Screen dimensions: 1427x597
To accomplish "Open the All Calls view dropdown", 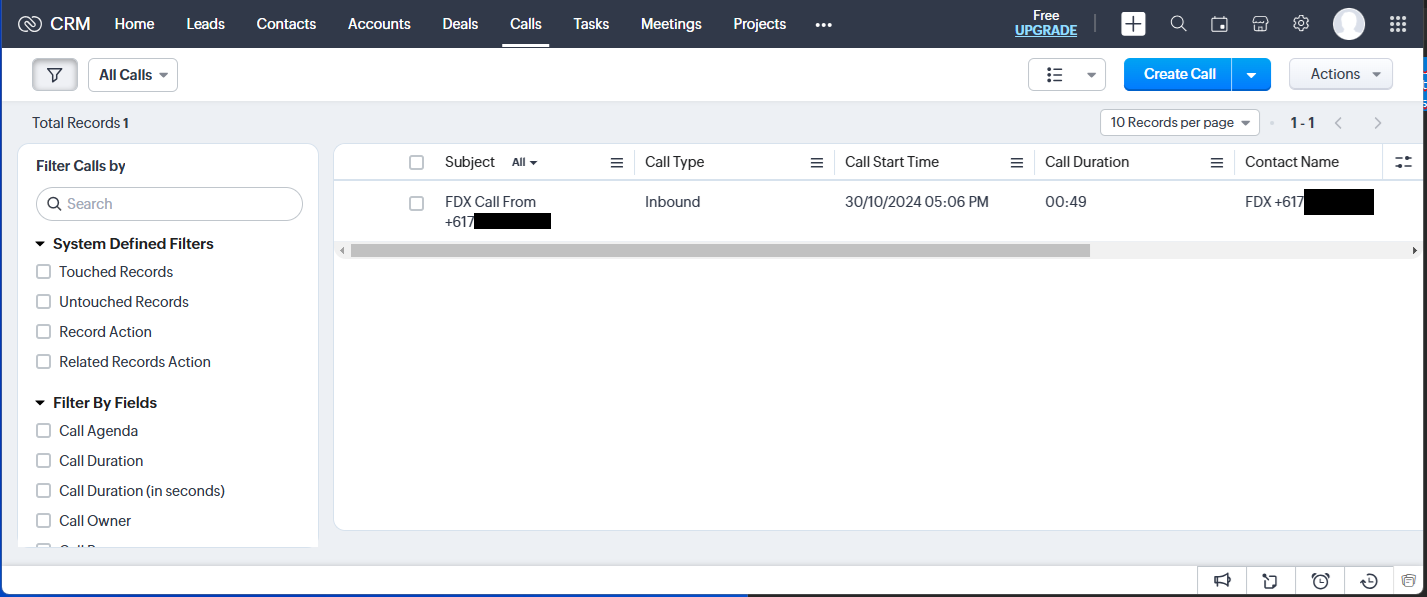I will coord(133,75).
